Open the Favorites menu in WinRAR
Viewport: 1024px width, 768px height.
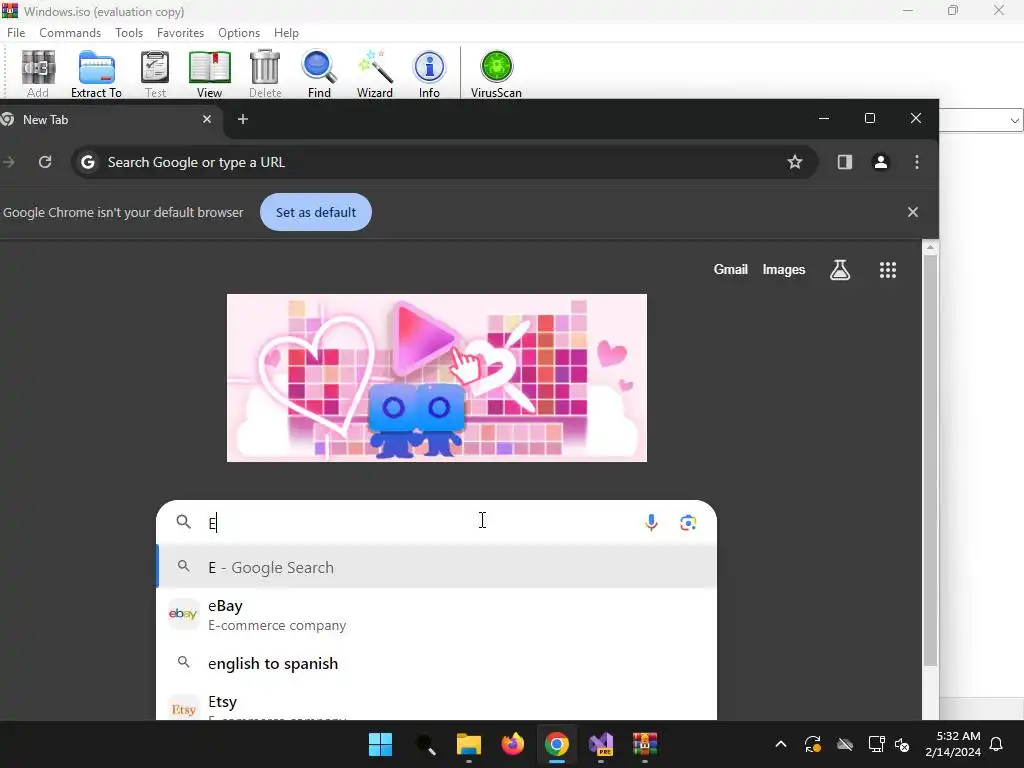pyautogui.click(x=180, y=33)
